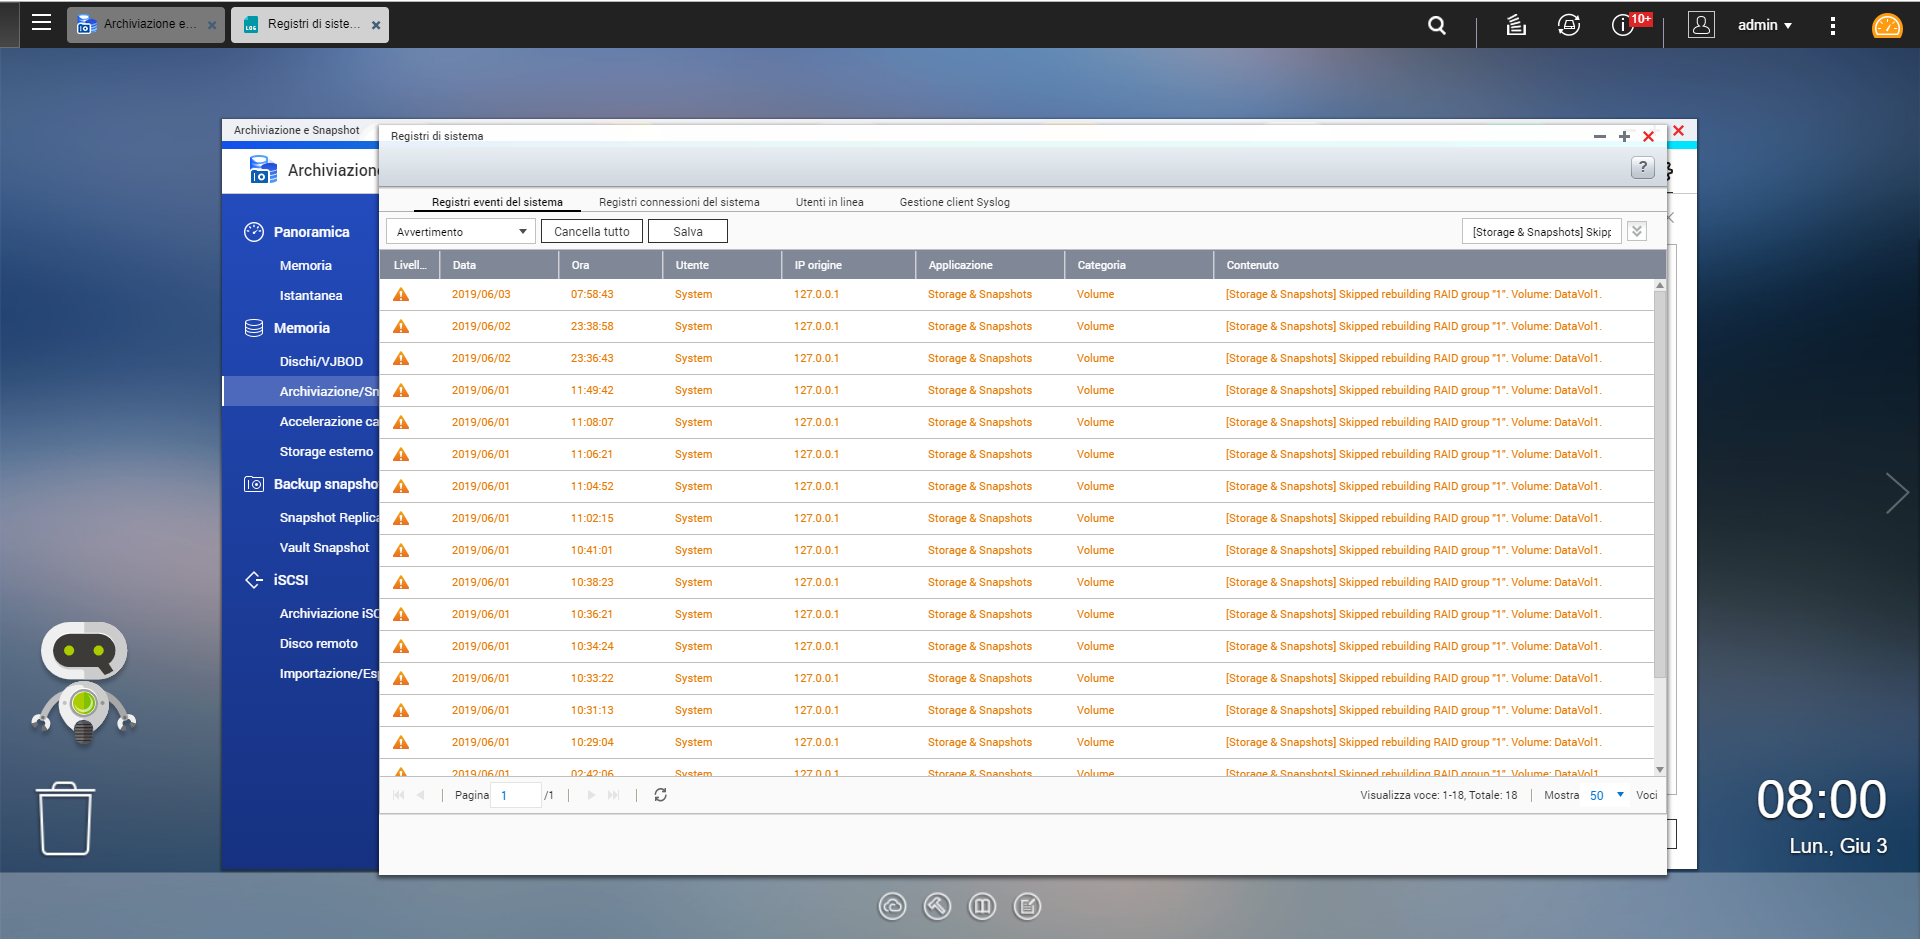1920x939 pixels.
Task: Open the three-dot more options menu
Action: (x=1832, y=26)
